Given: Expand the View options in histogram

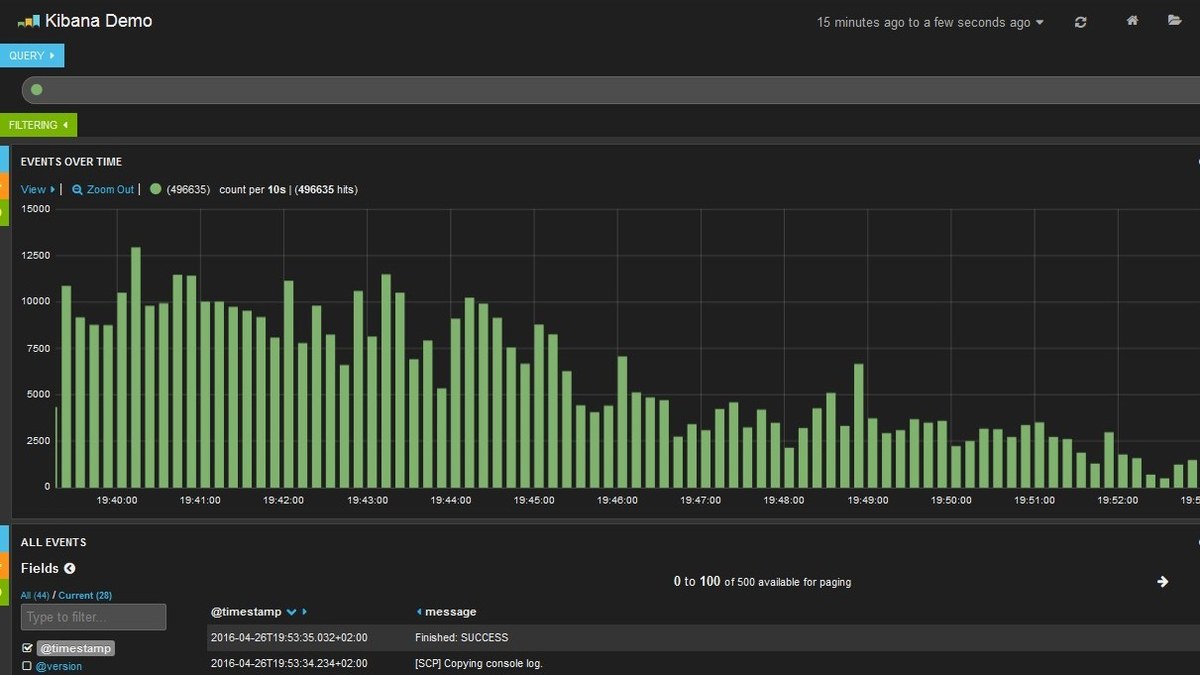Looking at the screenshot, I should click(38, 189).
